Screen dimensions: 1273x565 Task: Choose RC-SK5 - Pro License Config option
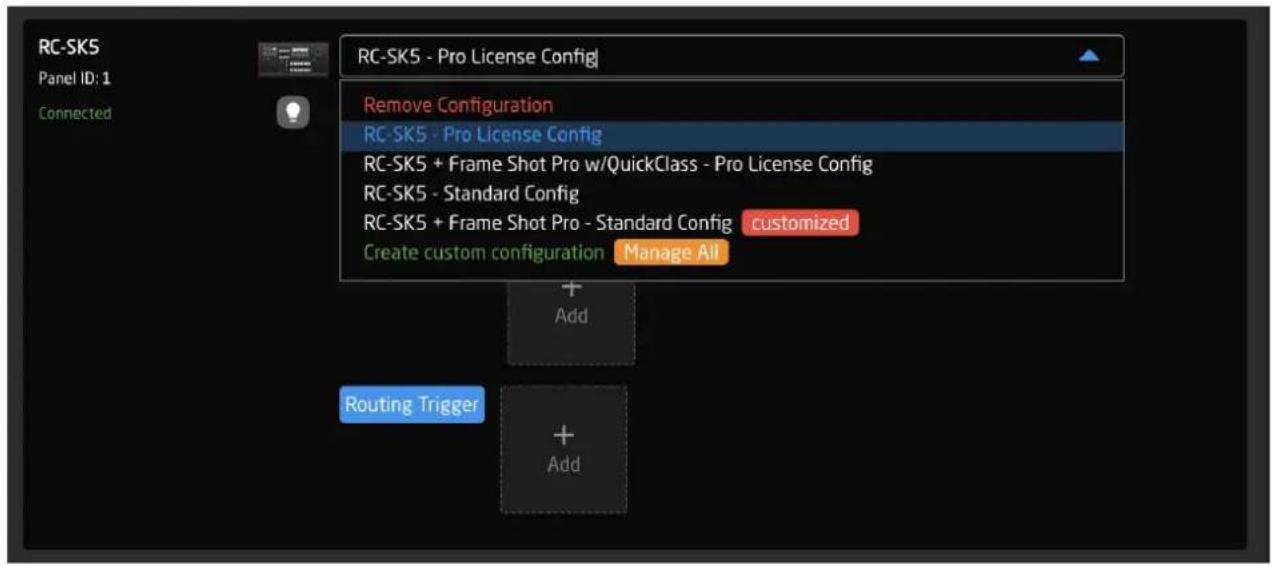(x=731, y=134)
